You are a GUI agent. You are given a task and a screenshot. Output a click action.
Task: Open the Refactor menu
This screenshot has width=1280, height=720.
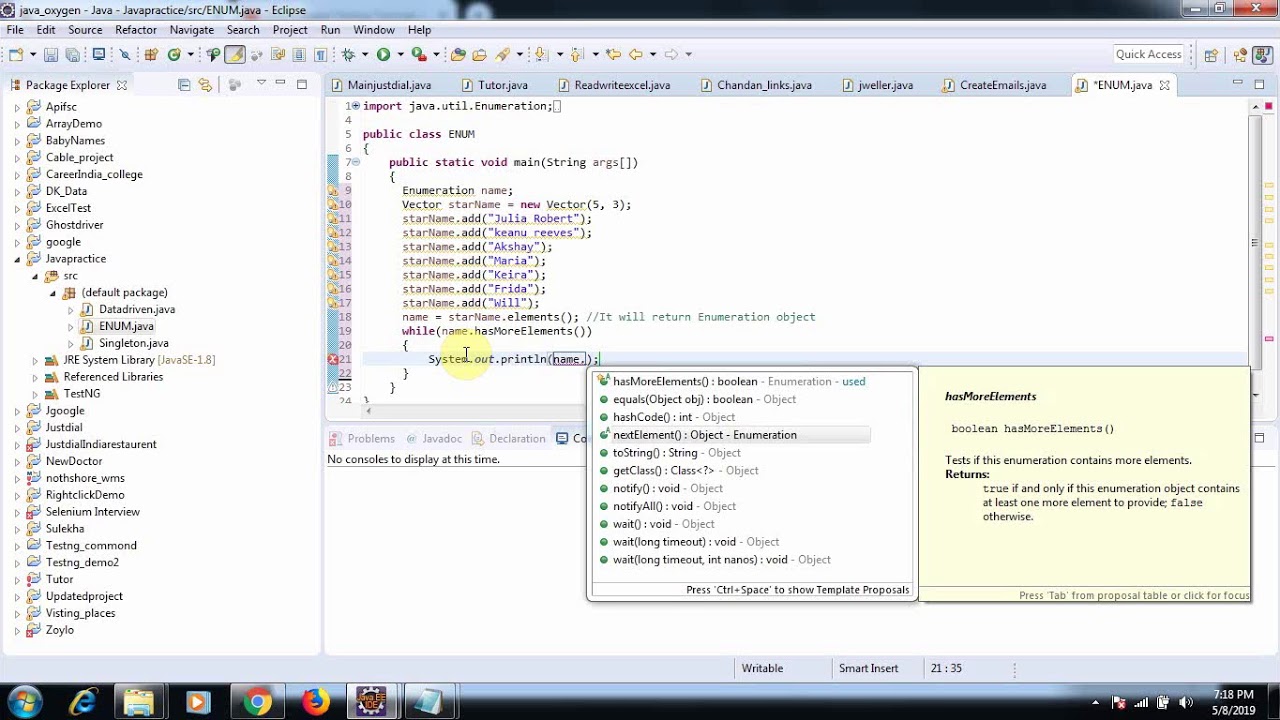click(x=136, y=30)
